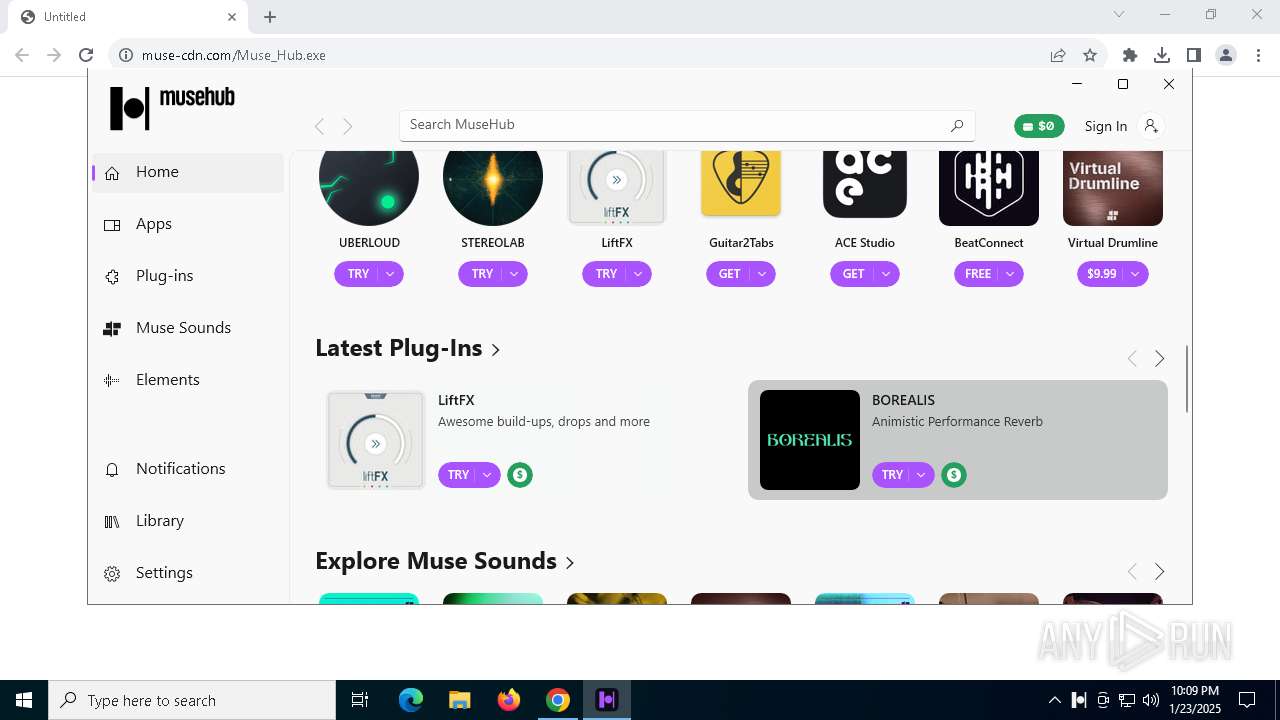Expand dropdown under top-row LiftFX

639,274
